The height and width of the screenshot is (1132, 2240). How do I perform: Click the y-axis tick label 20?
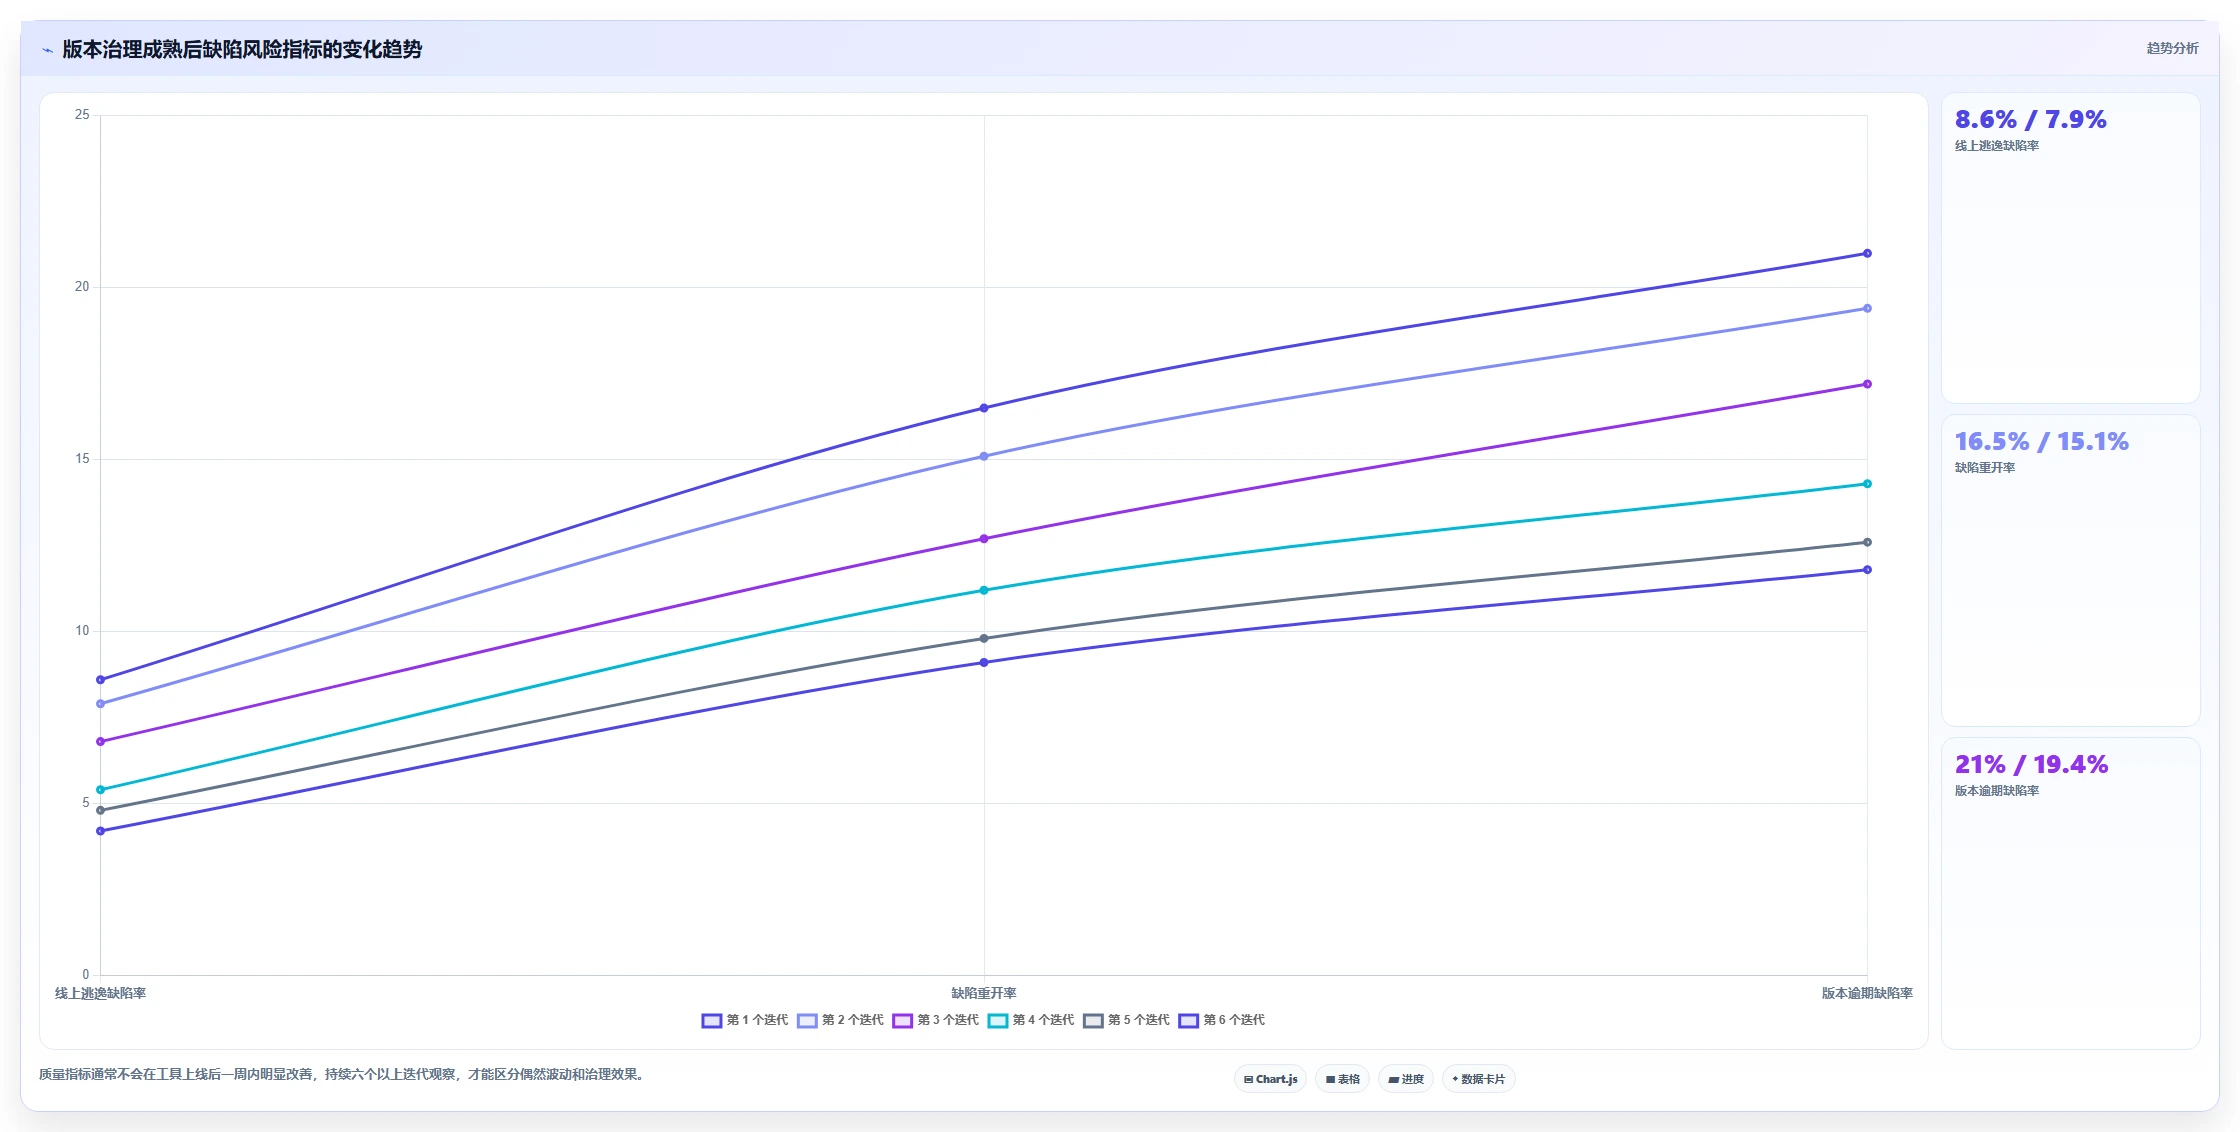click(x=82, y=287)
